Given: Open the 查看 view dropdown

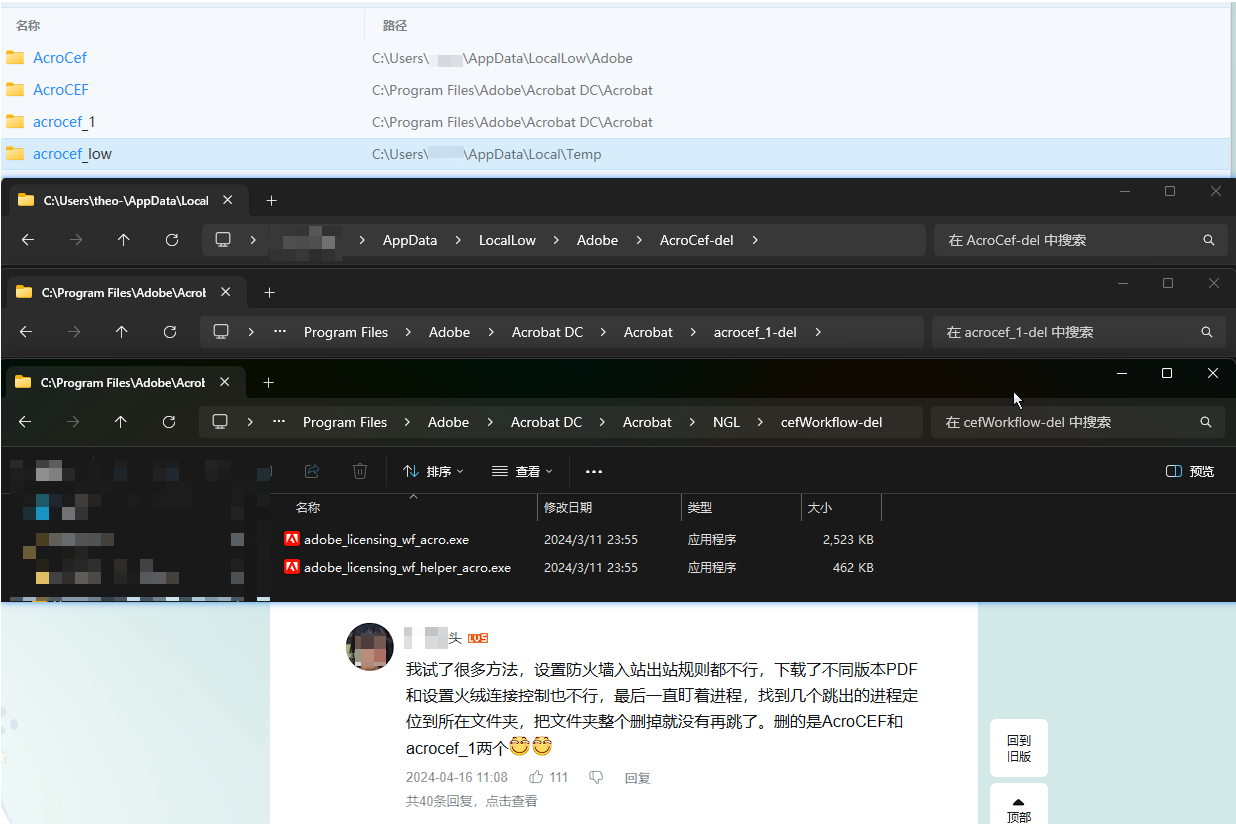Looking at the screenshot, I should pos(522,471).
